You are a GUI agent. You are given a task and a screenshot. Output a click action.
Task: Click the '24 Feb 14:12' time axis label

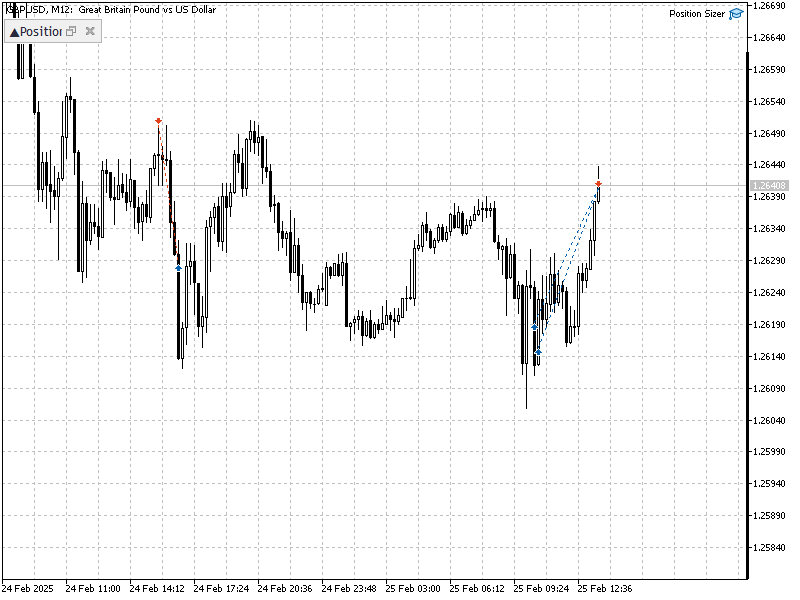point(157,588)
